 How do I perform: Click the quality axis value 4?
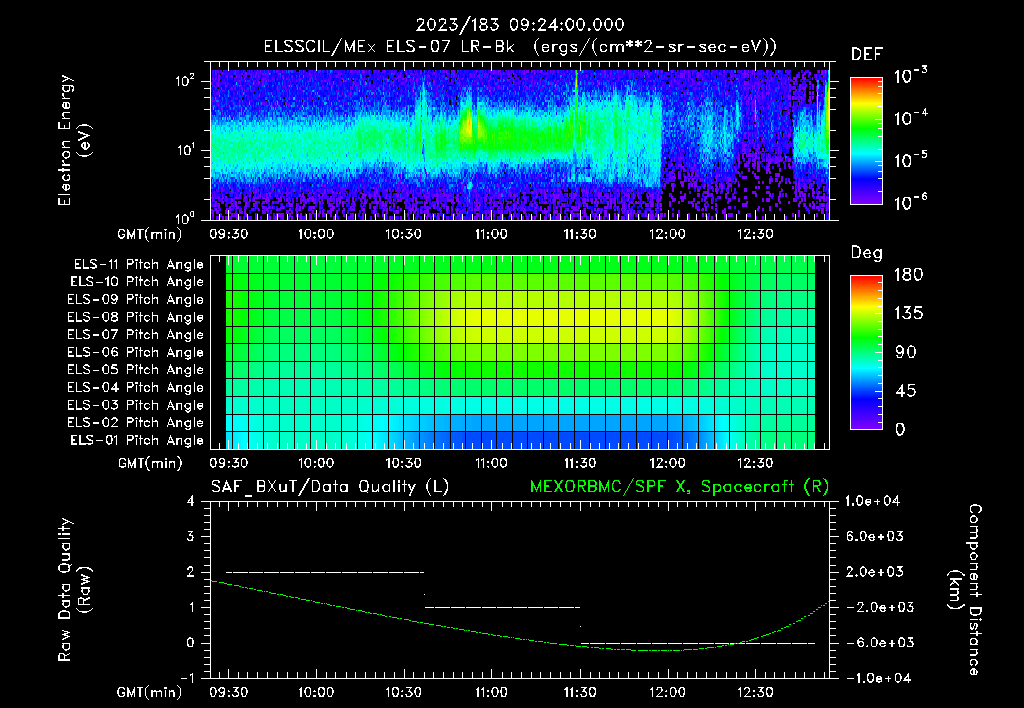coord(191,501)
